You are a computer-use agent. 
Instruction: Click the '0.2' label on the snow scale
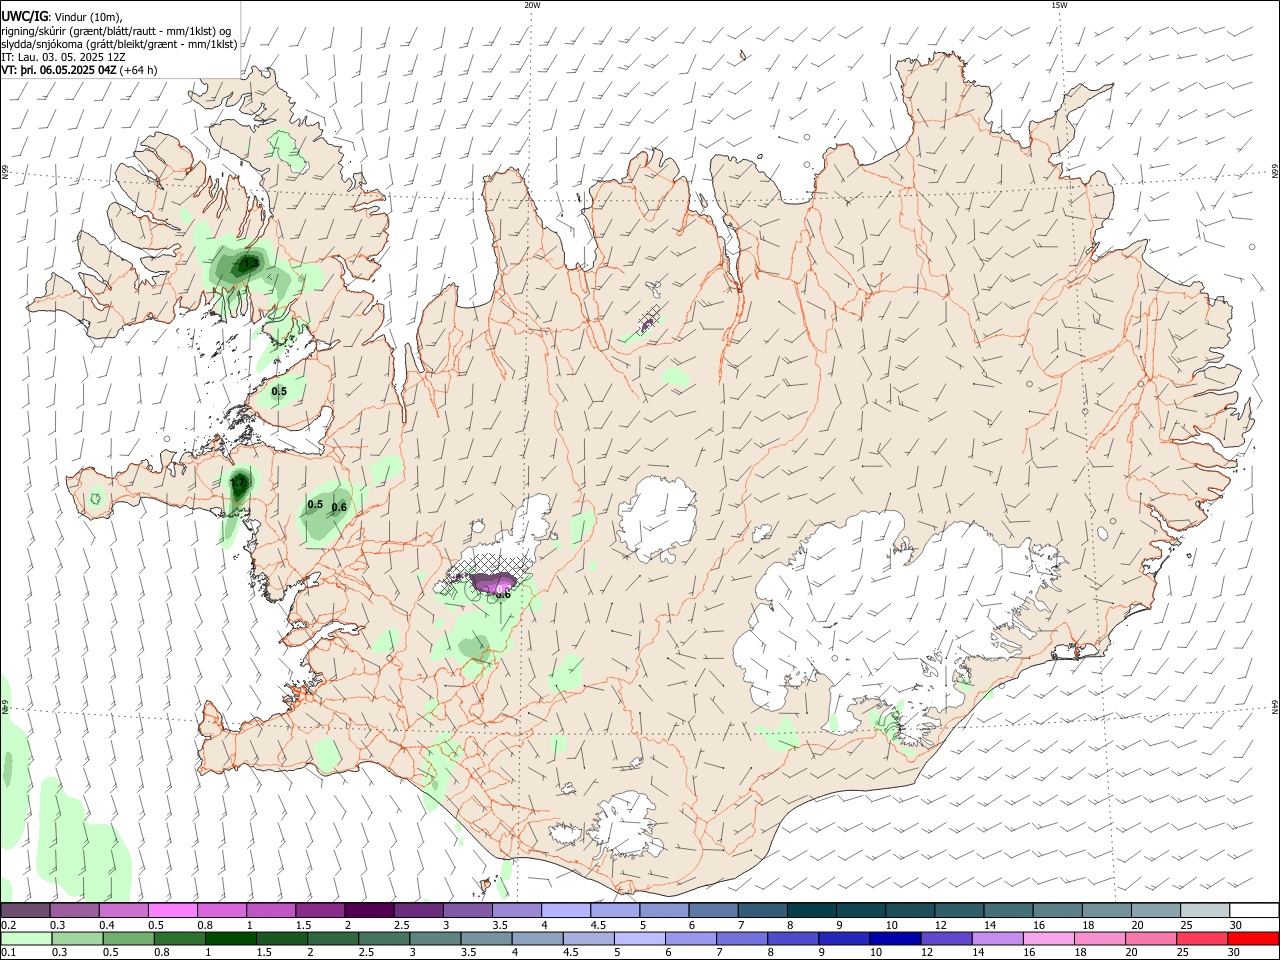[x=9, y=925]
